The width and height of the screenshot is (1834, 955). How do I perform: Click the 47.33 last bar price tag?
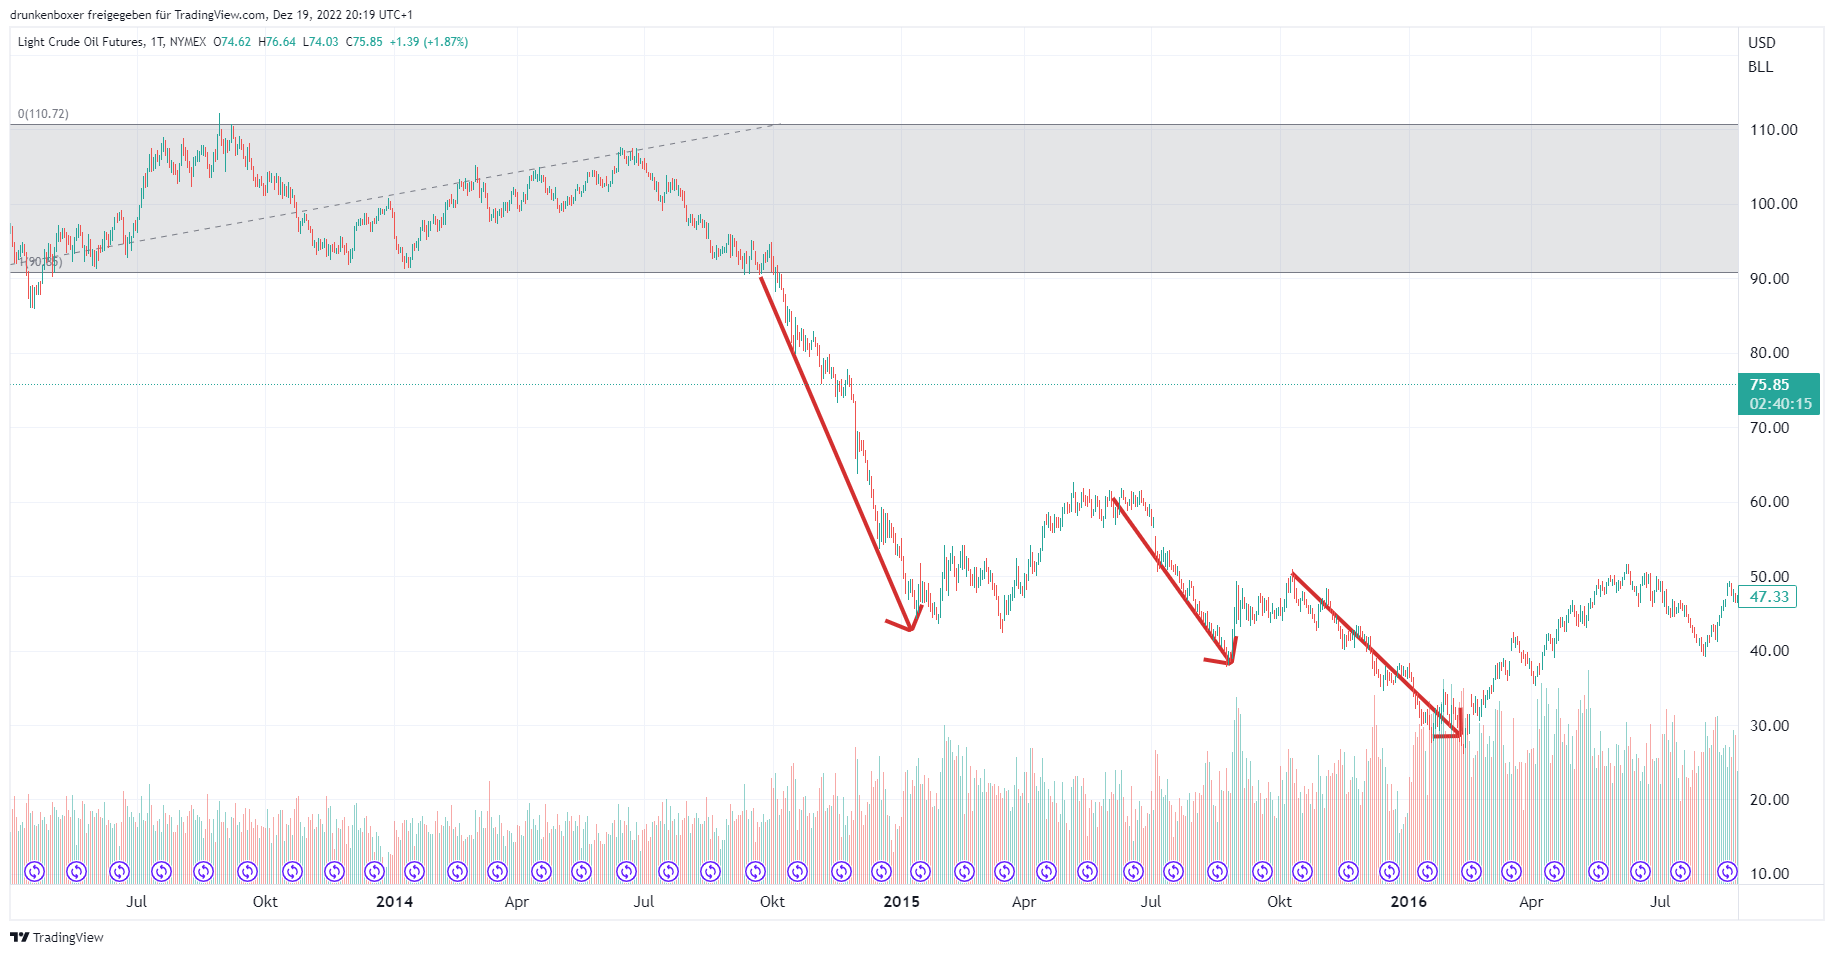(1768, 597)
